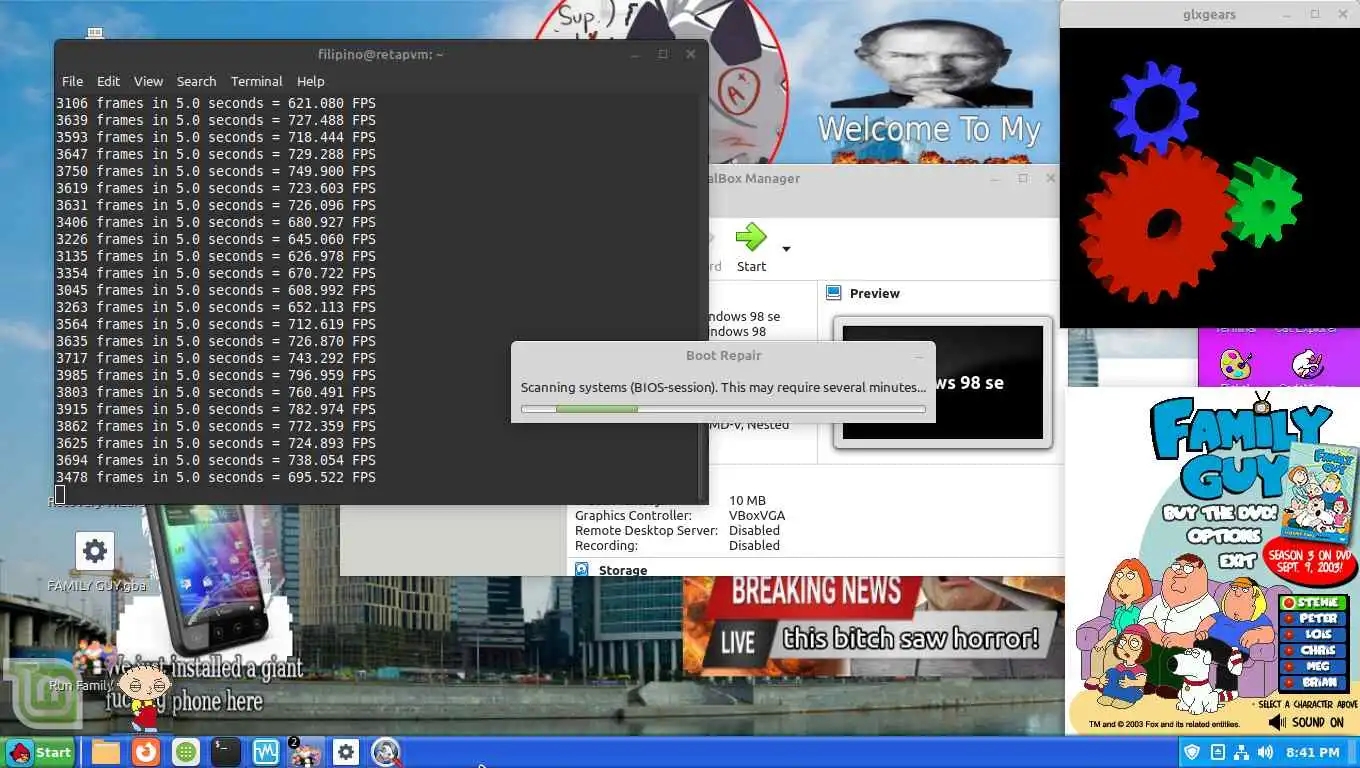Screen dimensions: 1360x768
Task: Click the FAMILY GUY.gba desktop gear icon
Action: [95, 550]
